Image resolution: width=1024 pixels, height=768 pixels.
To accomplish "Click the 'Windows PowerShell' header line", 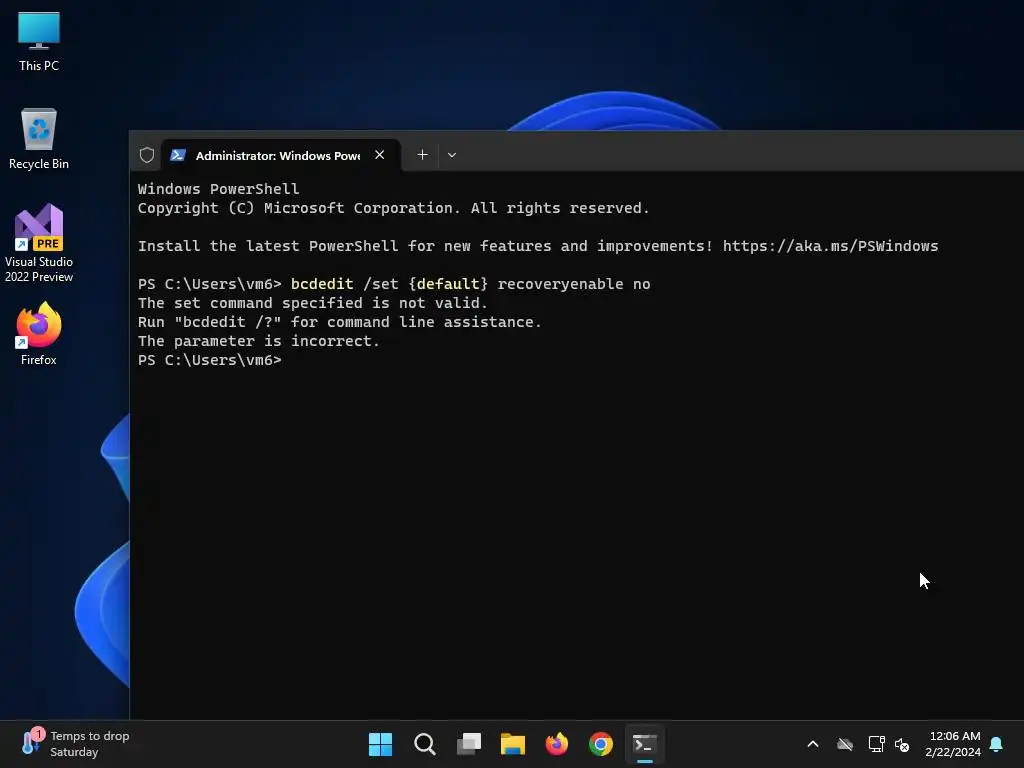I will (x=218, y=189).
